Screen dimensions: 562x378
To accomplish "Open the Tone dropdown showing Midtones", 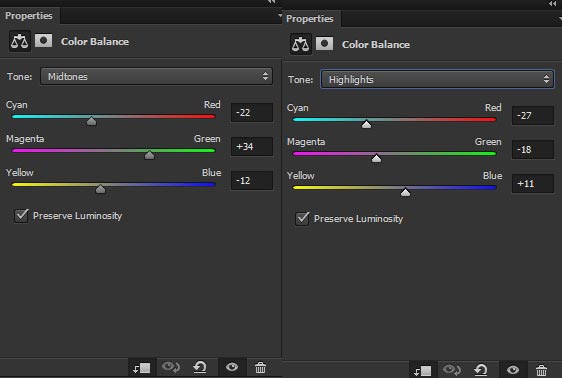I will pos(156,76).
